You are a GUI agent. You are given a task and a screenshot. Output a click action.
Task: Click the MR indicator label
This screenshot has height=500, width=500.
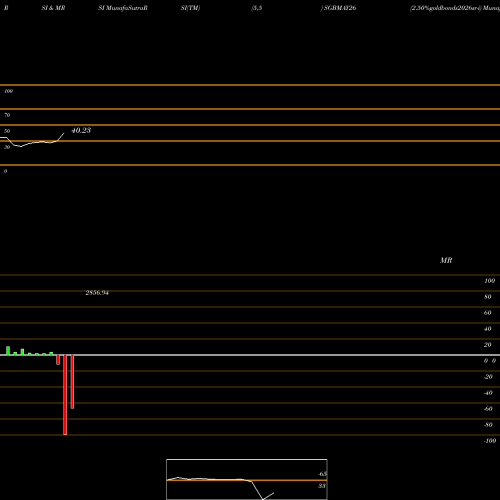(x=446, y=260)
